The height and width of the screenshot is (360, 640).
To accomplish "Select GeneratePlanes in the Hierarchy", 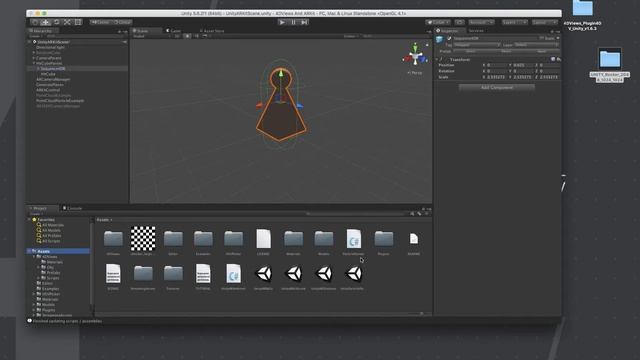I will point(50,84).
